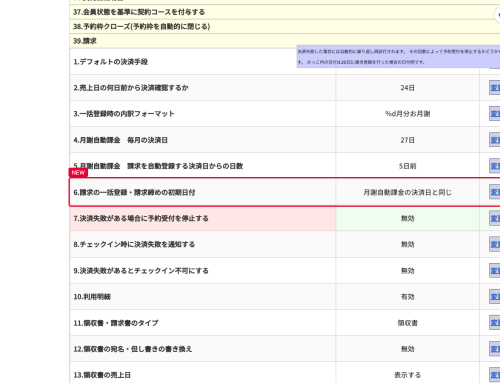500x383 pixels.
Task: Click 変更 button for 4.月謝自動課金 毎月の決済日
Action: (x=495, y=140)
